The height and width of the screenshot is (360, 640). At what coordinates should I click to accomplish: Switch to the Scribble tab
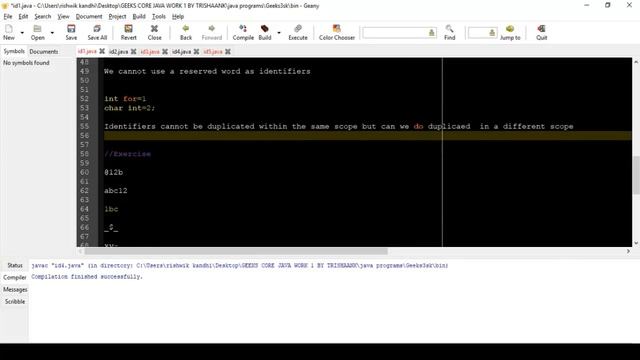(15, 301)
